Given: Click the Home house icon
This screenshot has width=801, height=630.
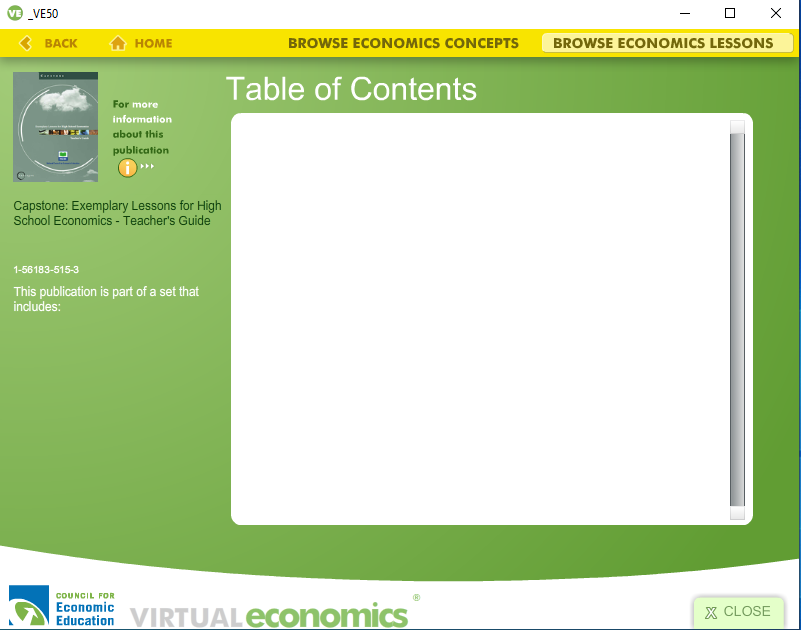Looking at the screenshot, I should (118, 43).
